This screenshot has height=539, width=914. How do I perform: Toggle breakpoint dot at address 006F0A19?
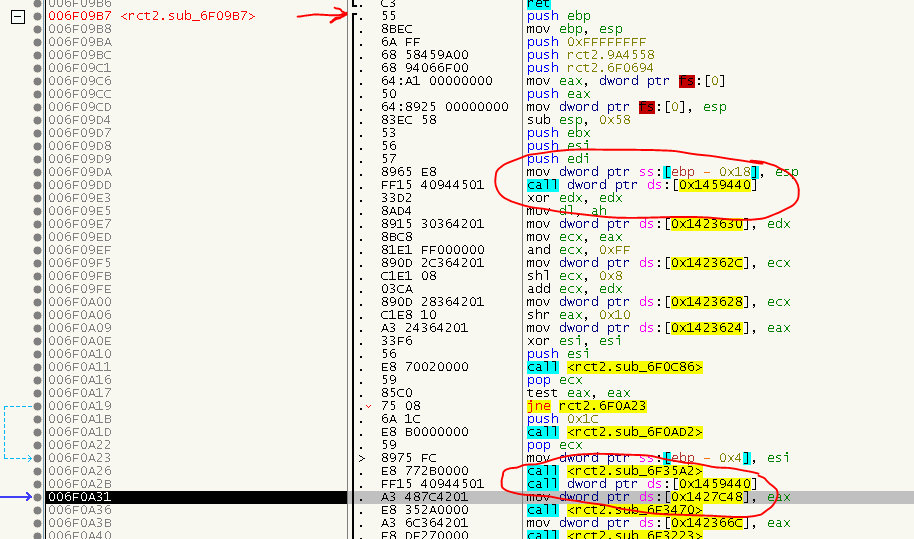(38, 406)
